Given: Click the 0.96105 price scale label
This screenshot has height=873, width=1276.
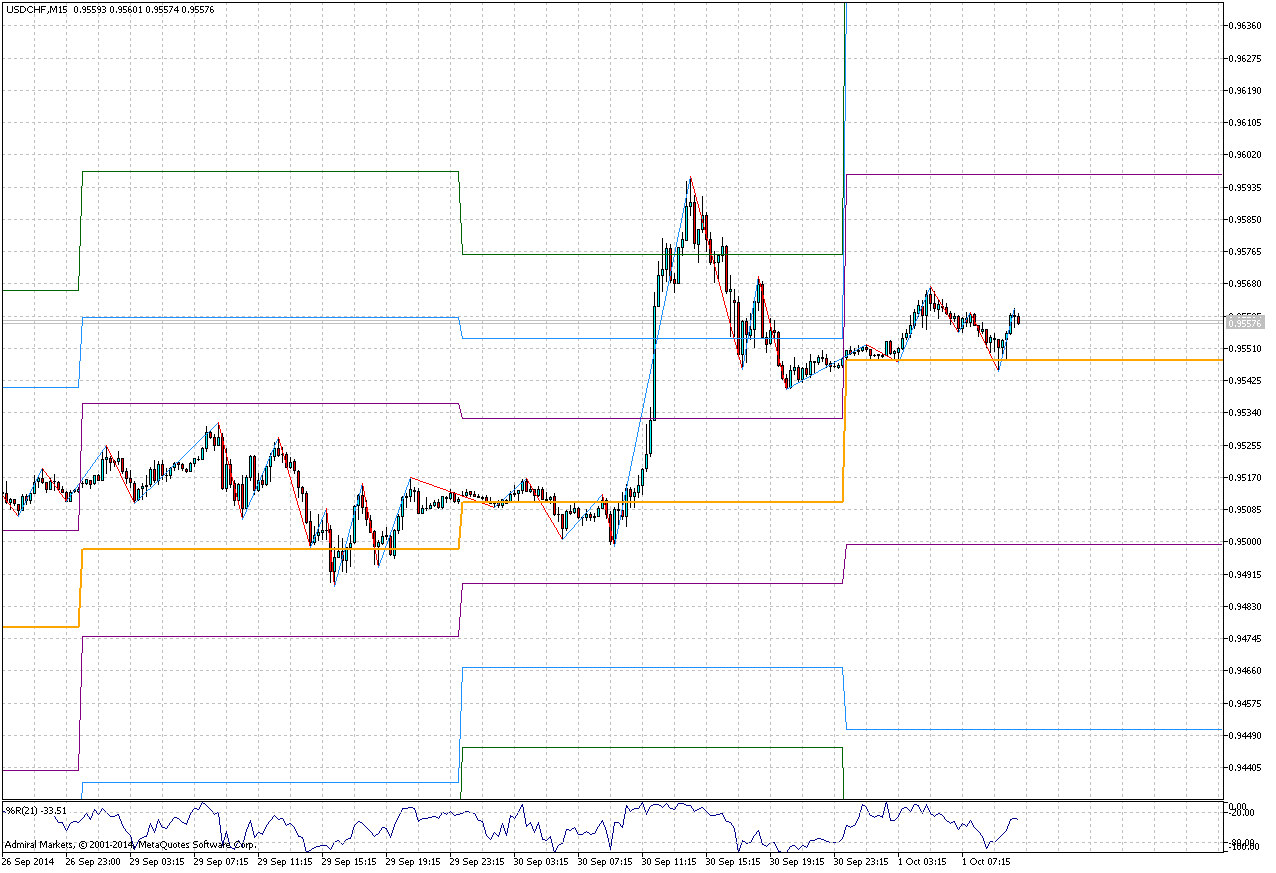Looking at the screenshot, I should coord(1246,123).
